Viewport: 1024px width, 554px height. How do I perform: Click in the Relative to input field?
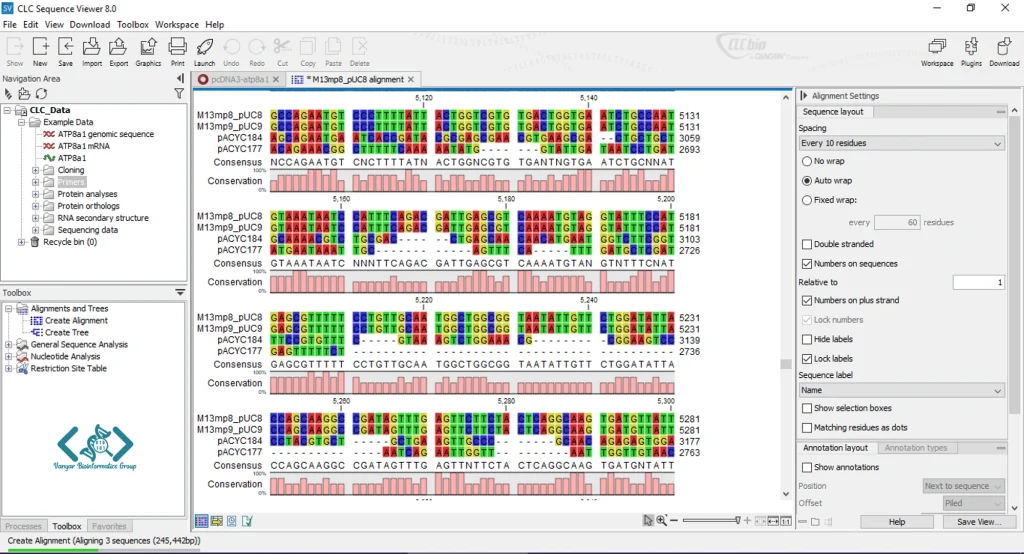pos(978,282)
